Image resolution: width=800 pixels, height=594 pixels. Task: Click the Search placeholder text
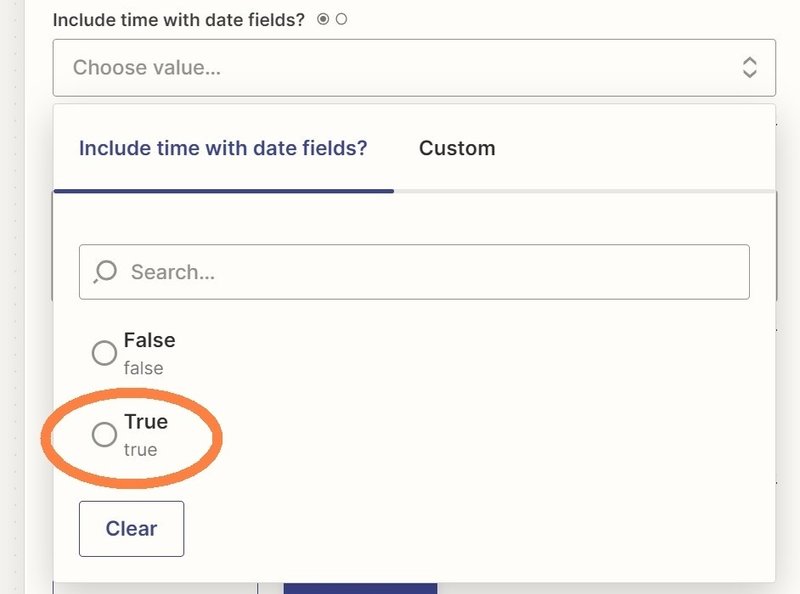pos(173,272)
